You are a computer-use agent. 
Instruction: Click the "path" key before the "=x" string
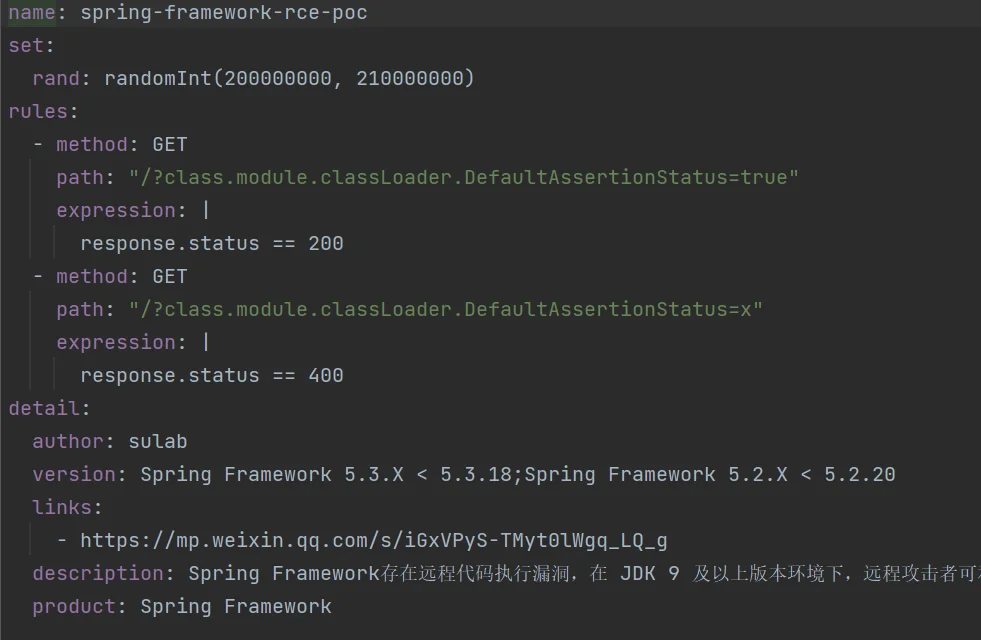point(80,310)
